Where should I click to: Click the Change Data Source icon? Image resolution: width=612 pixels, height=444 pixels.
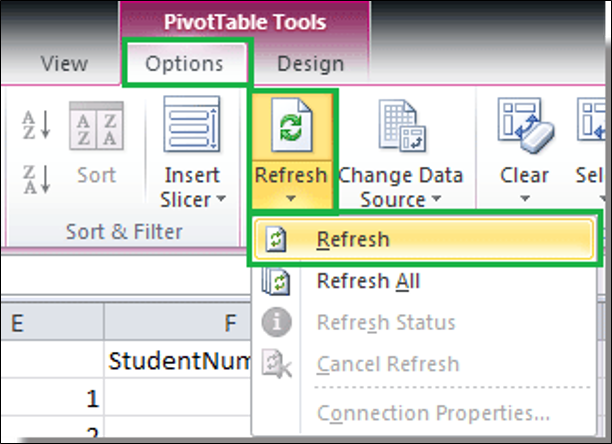[x=402, y=125]
